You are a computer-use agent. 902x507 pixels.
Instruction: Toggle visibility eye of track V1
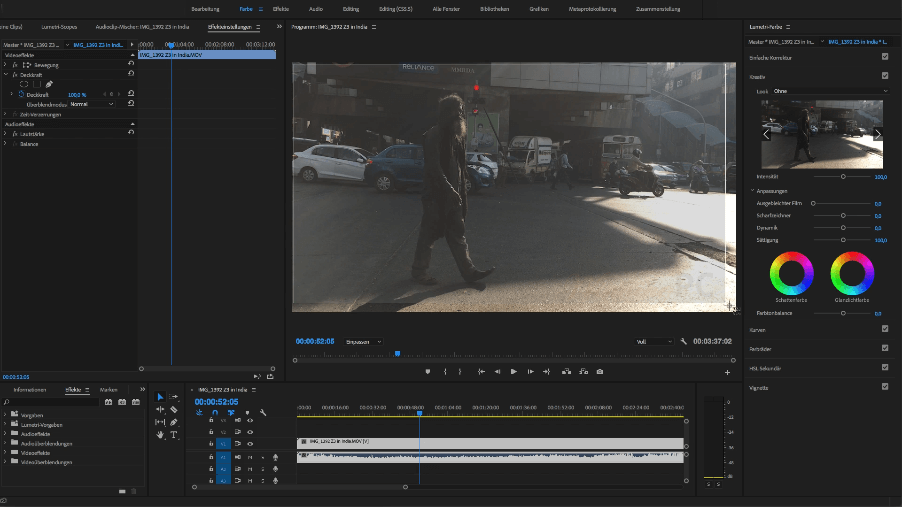(250, 444)
